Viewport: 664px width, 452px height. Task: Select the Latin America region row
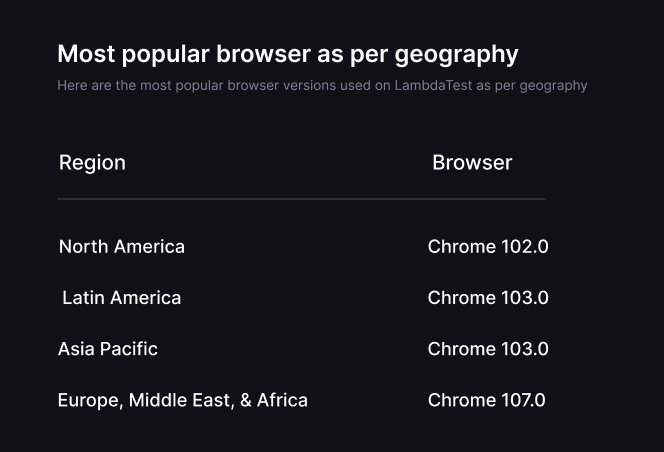pos(122,298)
